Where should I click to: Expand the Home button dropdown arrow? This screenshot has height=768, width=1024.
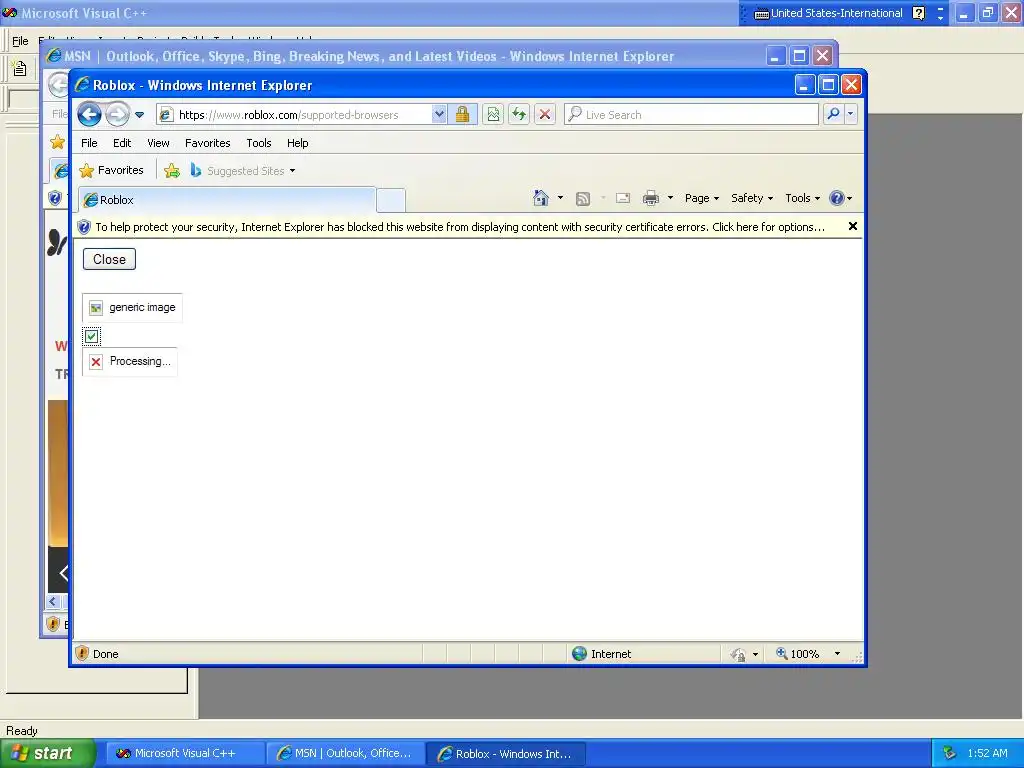click(x=560, y=198)
